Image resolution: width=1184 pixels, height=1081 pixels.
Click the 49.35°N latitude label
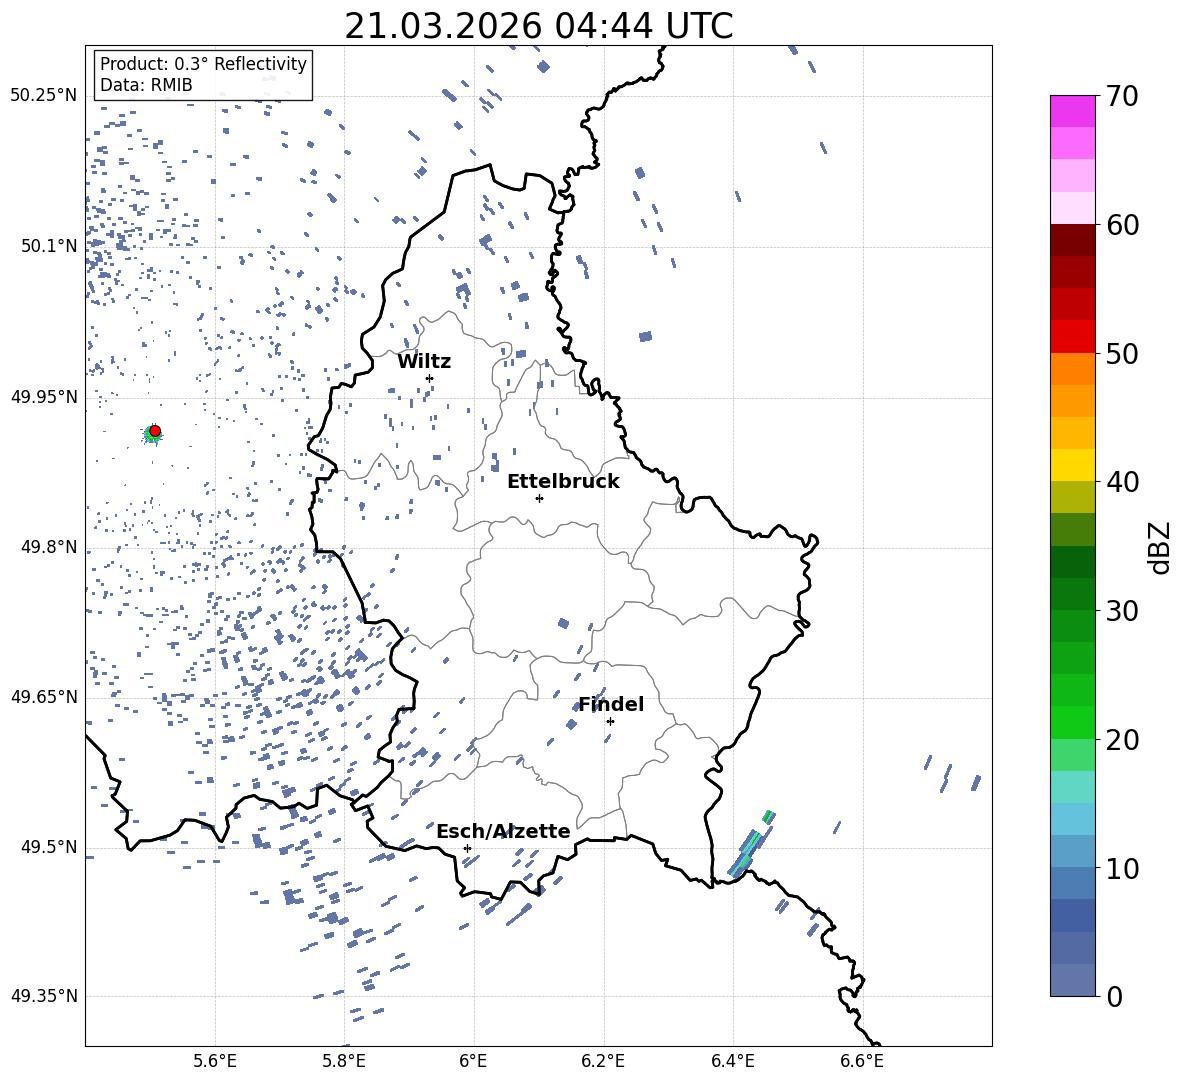44,996
